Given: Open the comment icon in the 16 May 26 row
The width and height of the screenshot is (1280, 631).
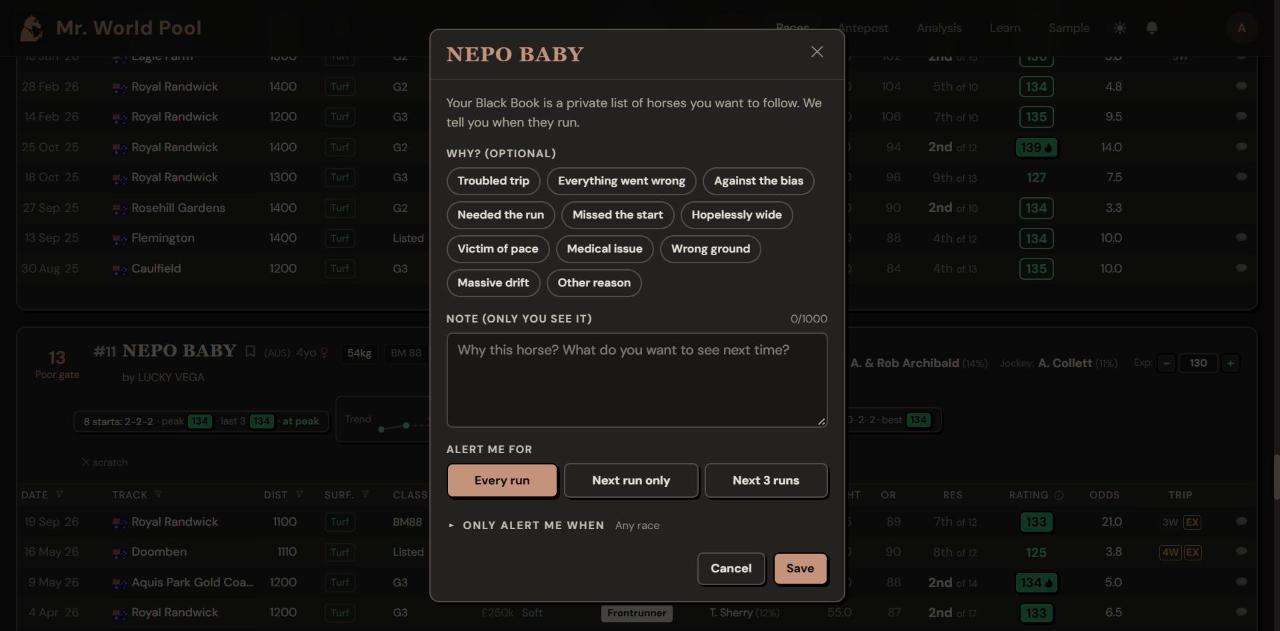Looking at the screenshot, I should point(1241,552).
